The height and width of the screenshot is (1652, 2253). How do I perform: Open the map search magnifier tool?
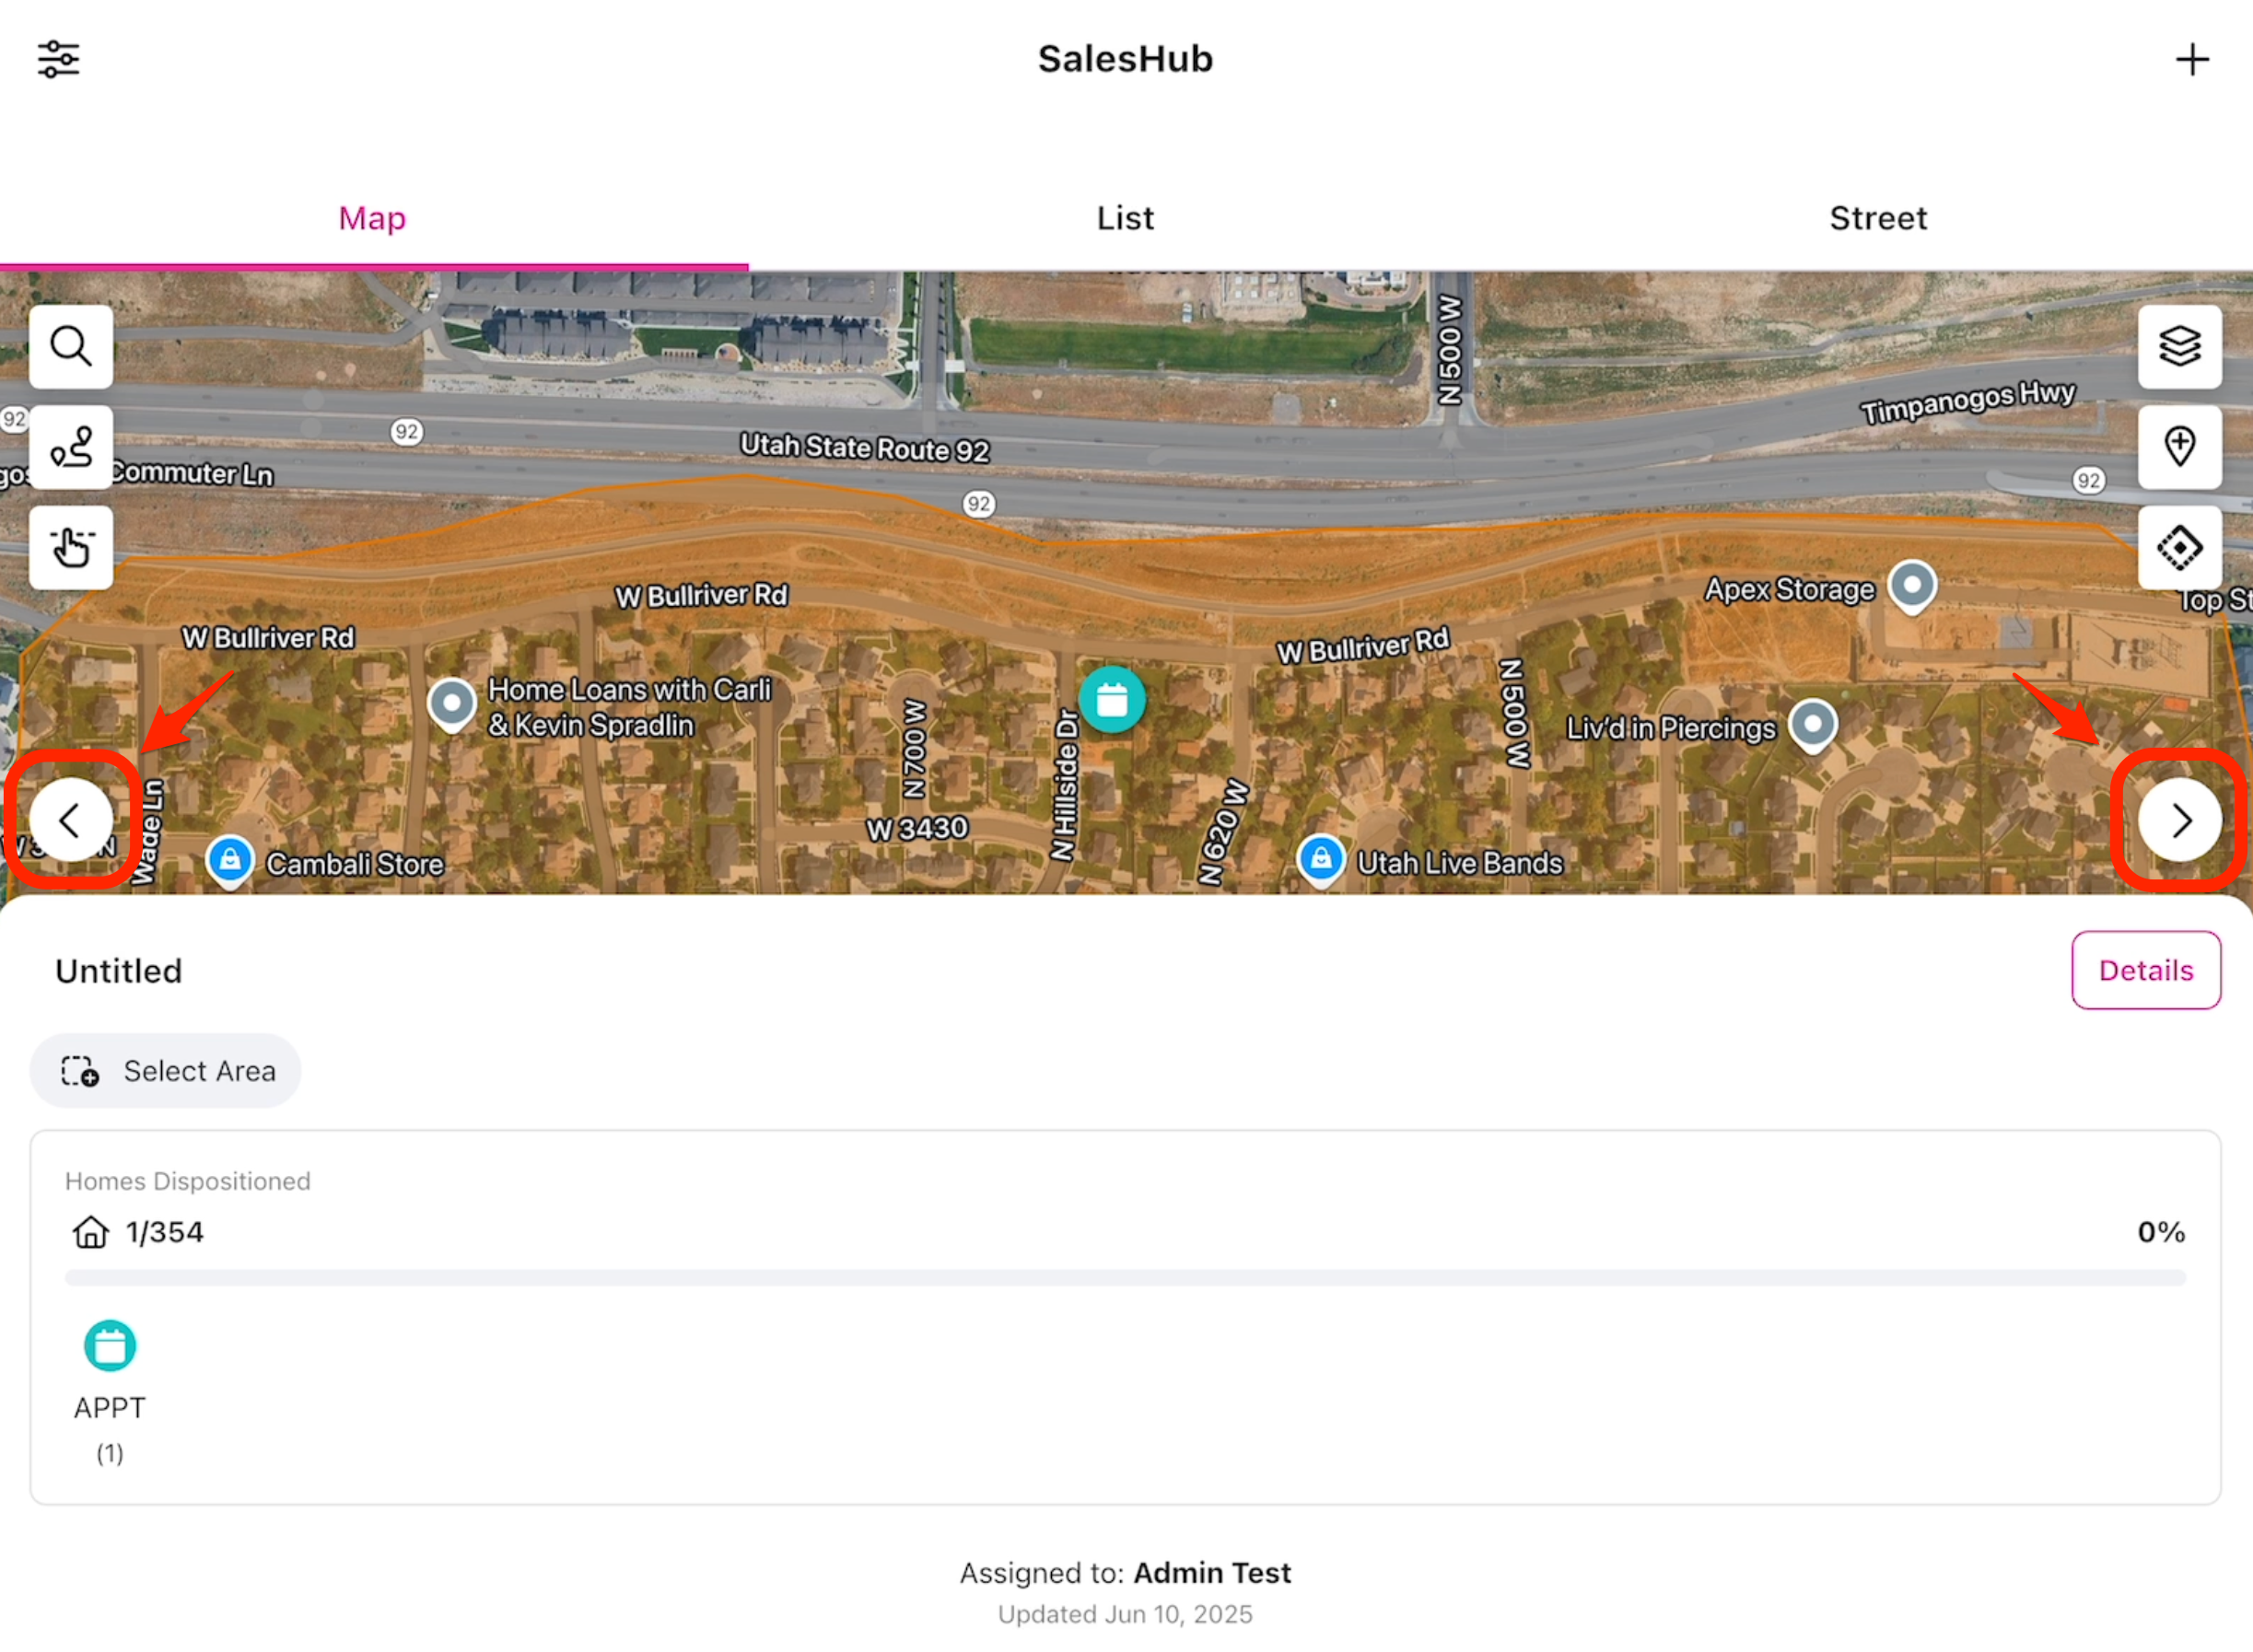pyautogui.click(x=71, y=346)
